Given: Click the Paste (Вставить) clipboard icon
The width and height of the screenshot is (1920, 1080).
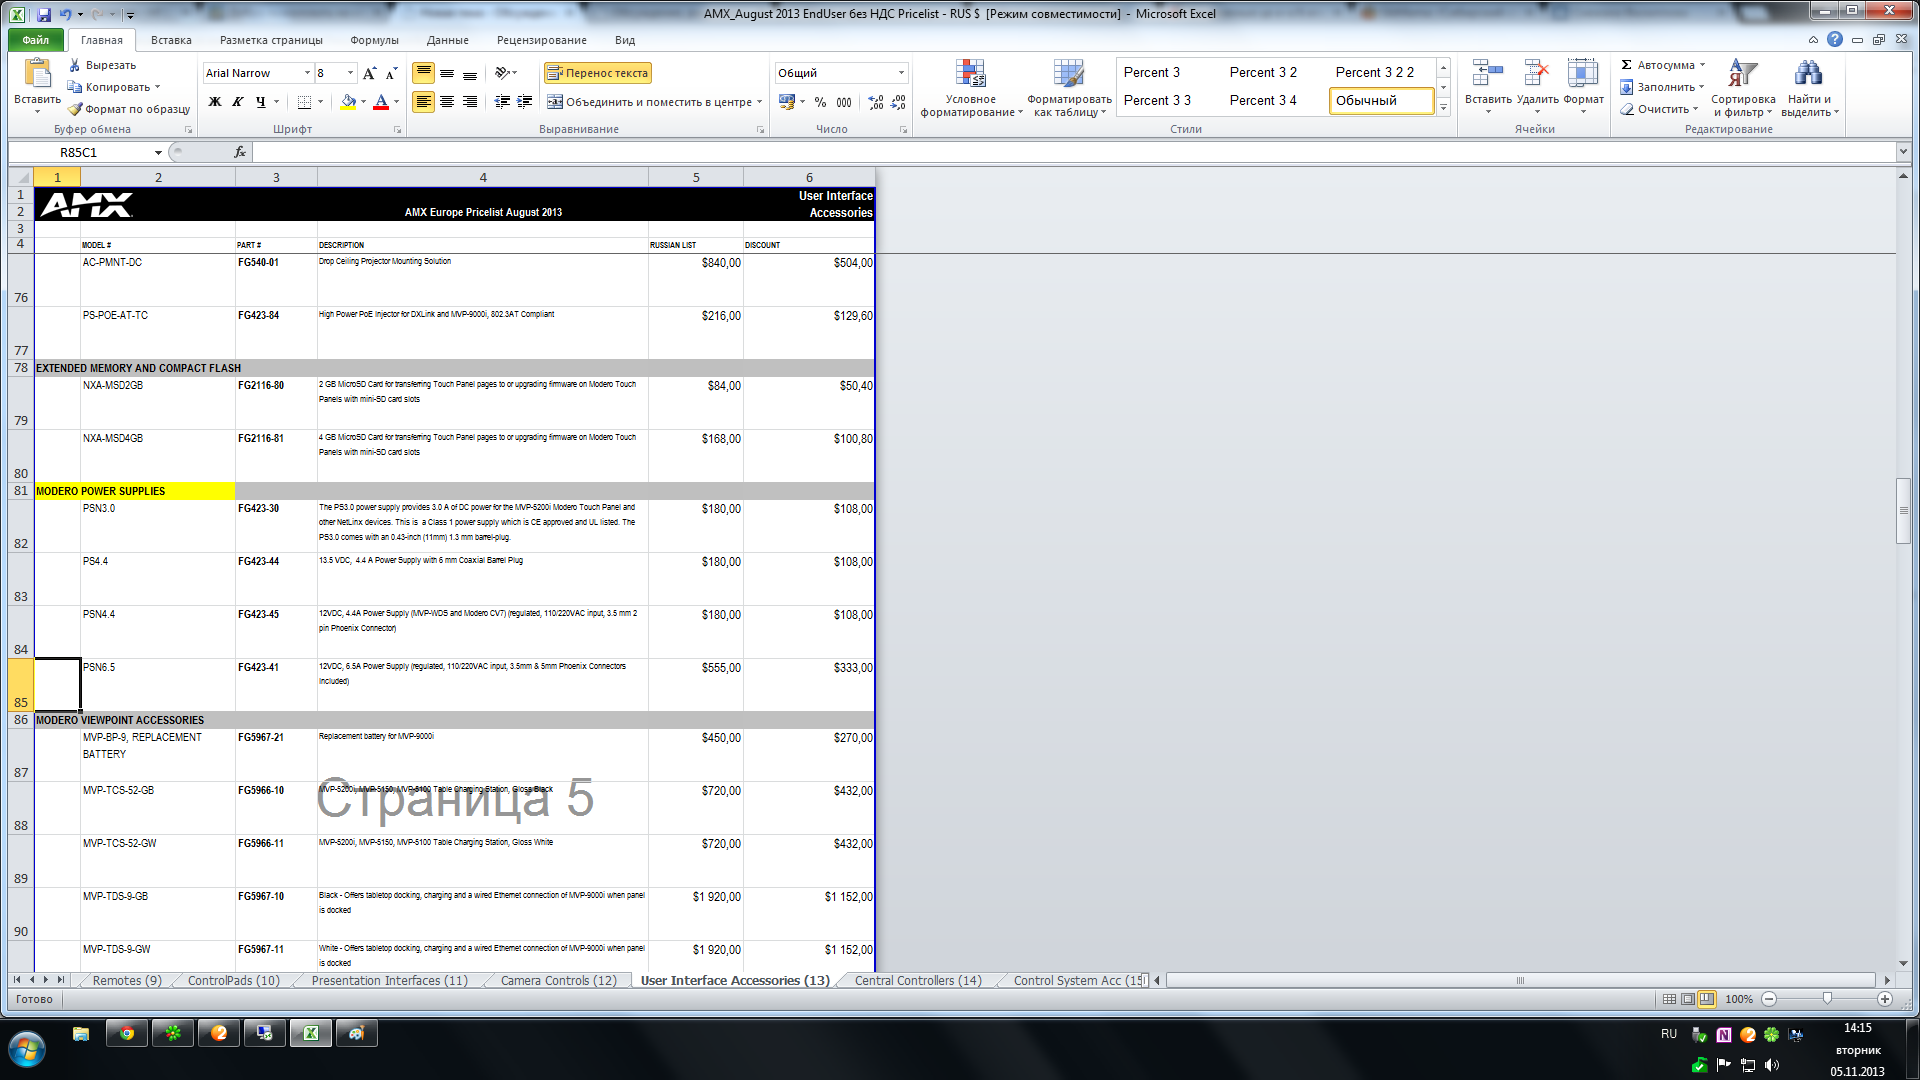Looking at the screenshot, I should [38, 75].
